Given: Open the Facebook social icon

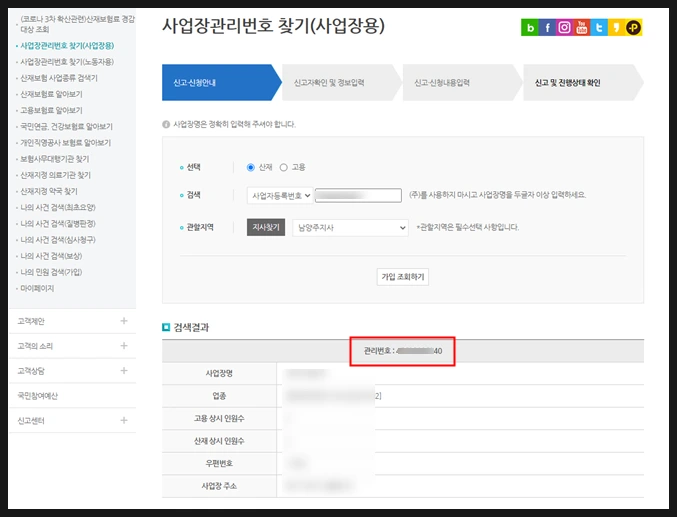Looking at the screenshot, I should pos(547,28).
